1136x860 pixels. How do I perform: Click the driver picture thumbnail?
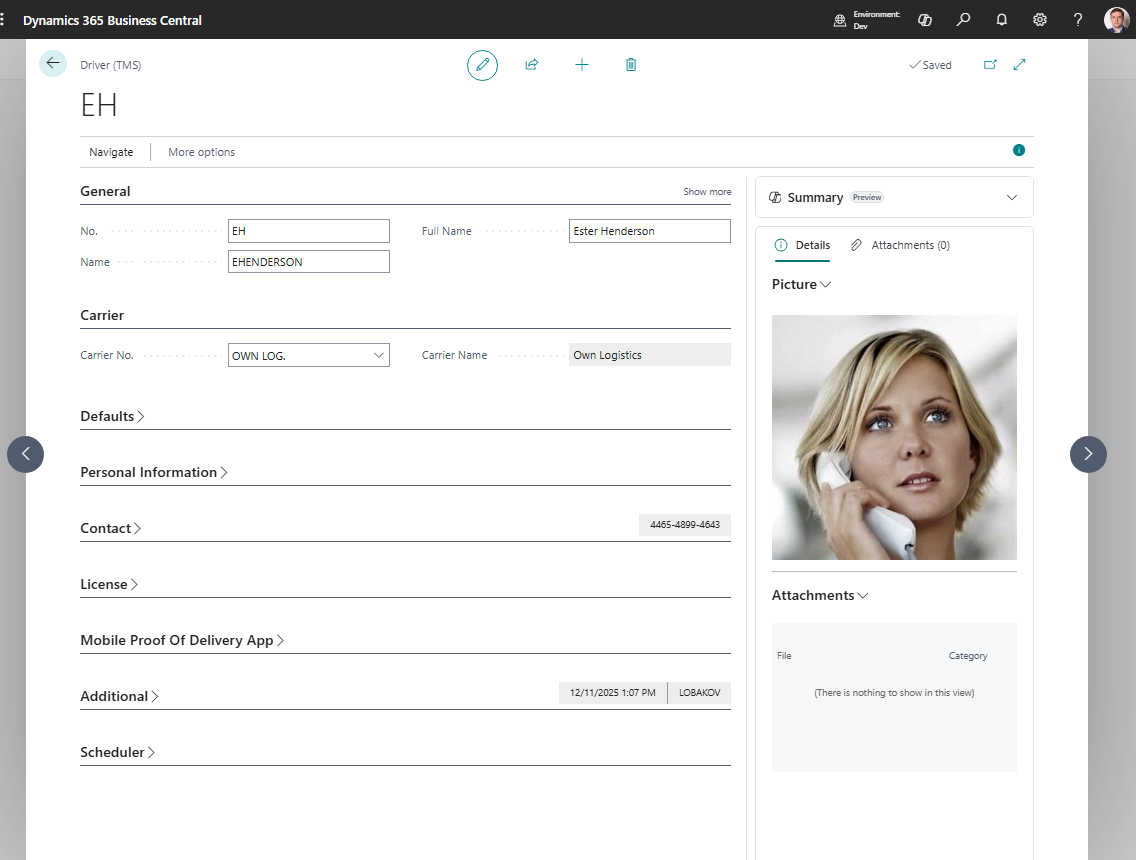[894, 437]
